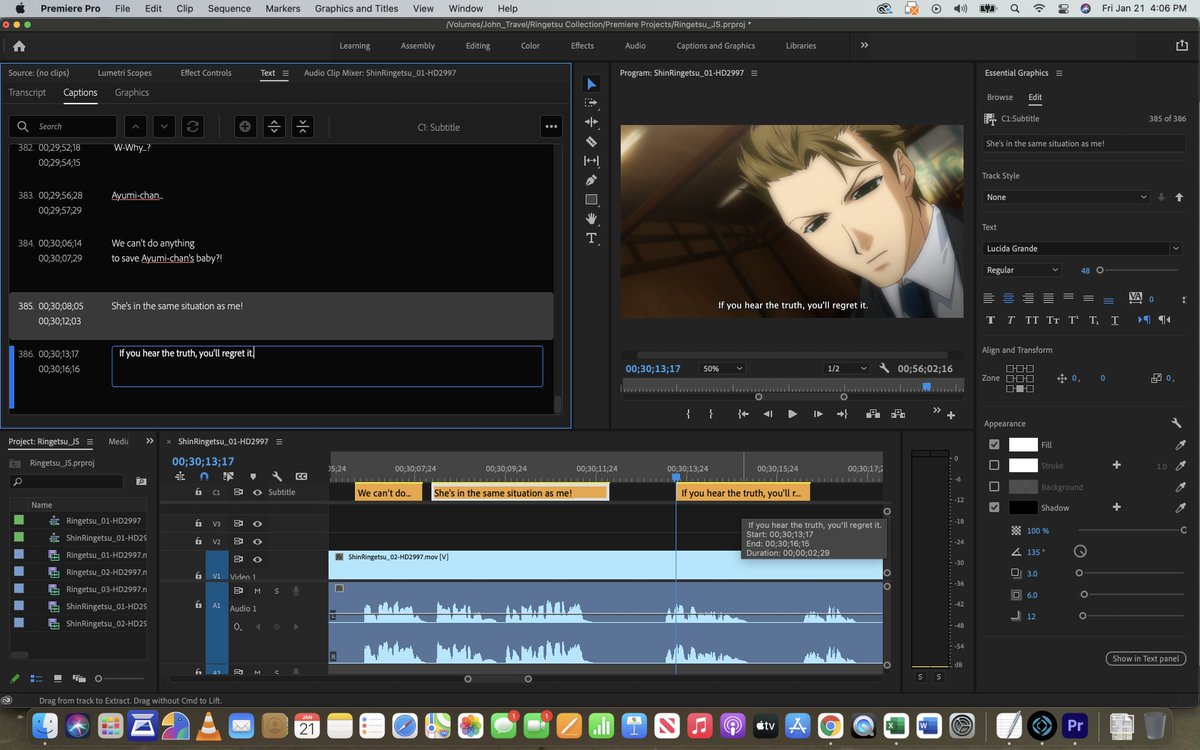1200x750 pixels.
Task: Toggle the timeline Snap magnet
Action: point(203,477)
